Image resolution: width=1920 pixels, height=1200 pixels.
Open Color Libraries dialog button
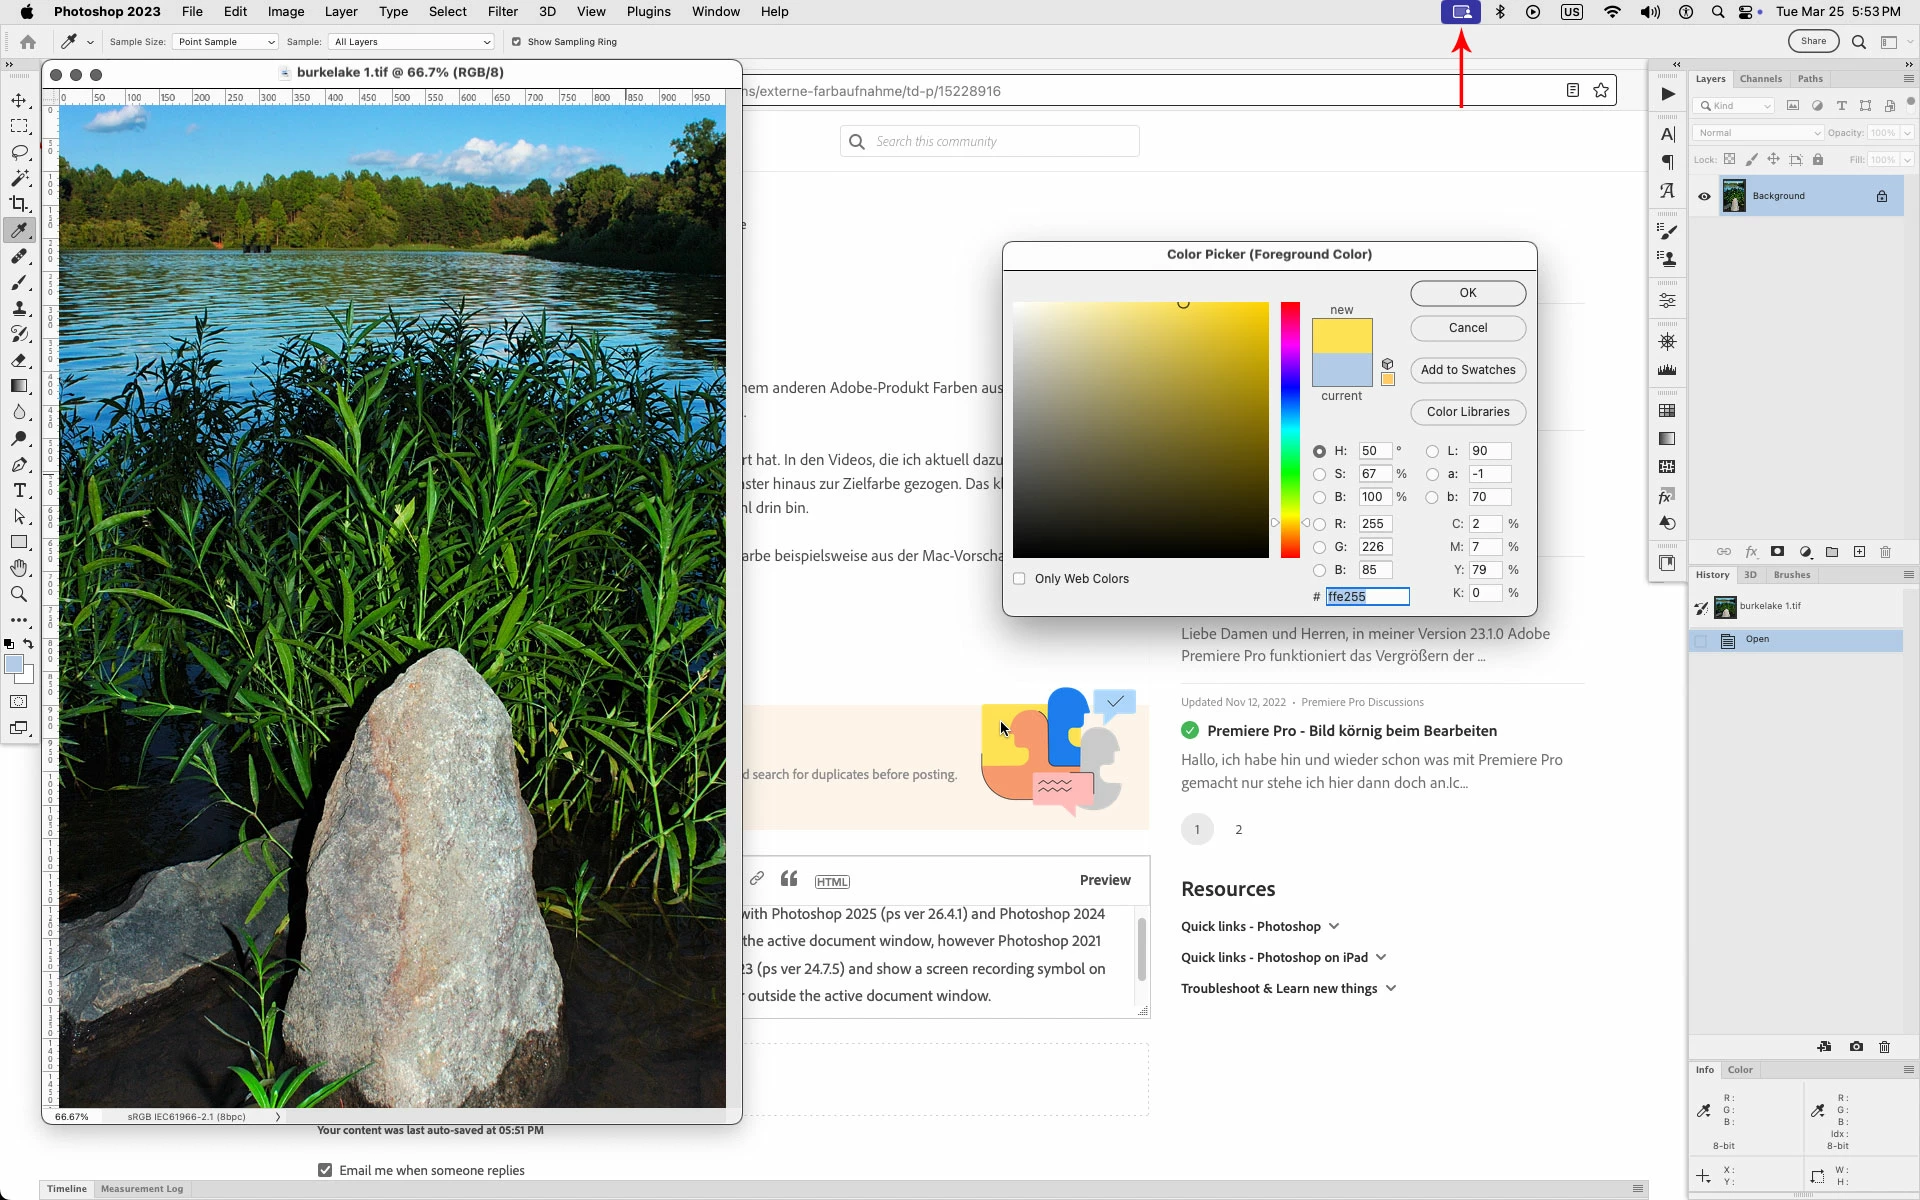pos(1467,412)
